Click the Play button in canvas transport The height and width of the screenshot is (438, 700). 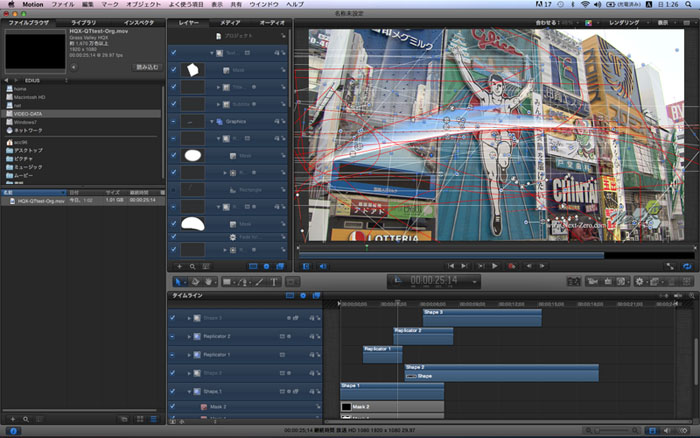point(495,266)
